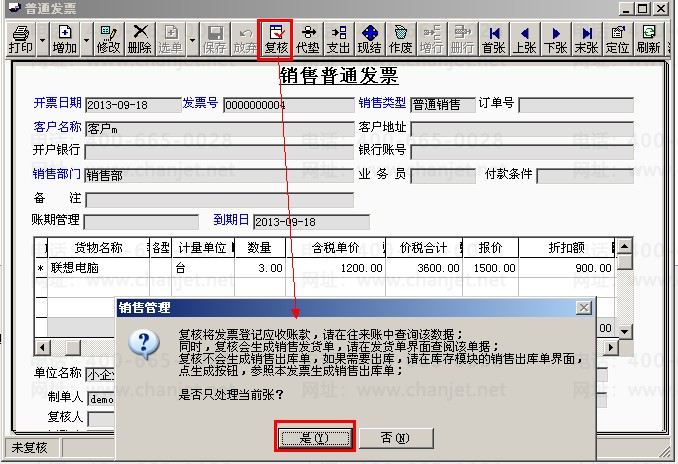Click the 删行 delete row icon

click(x=463, y=39)
